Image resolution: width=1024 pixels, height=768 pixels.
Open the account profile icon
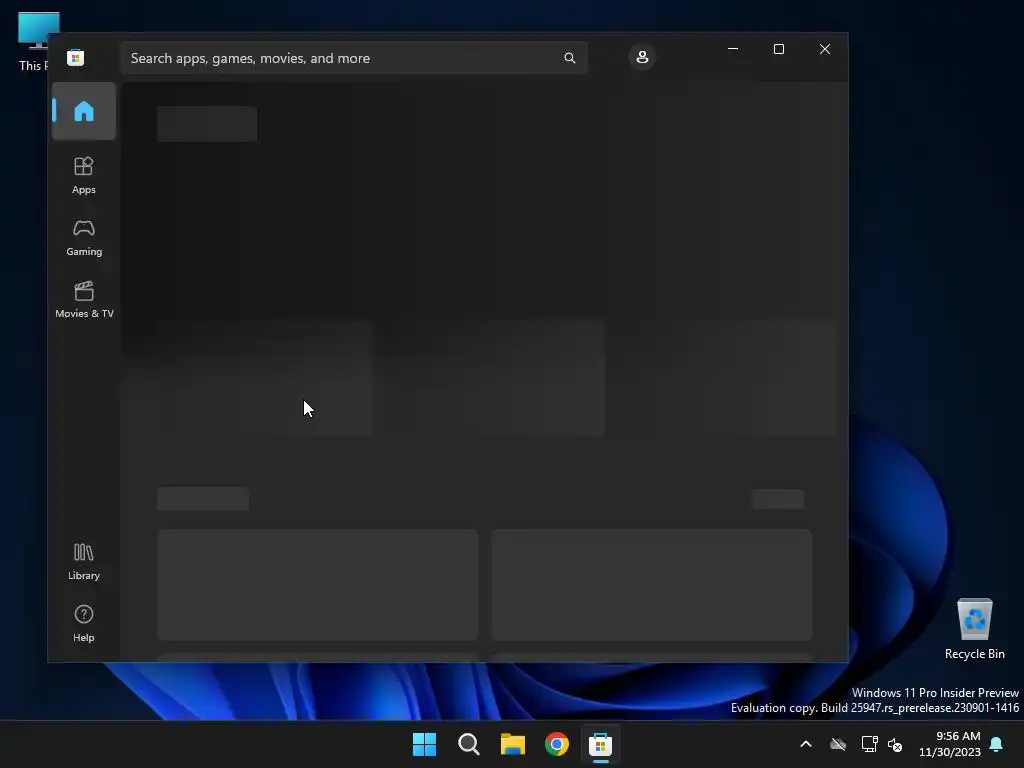click(642, 57)
